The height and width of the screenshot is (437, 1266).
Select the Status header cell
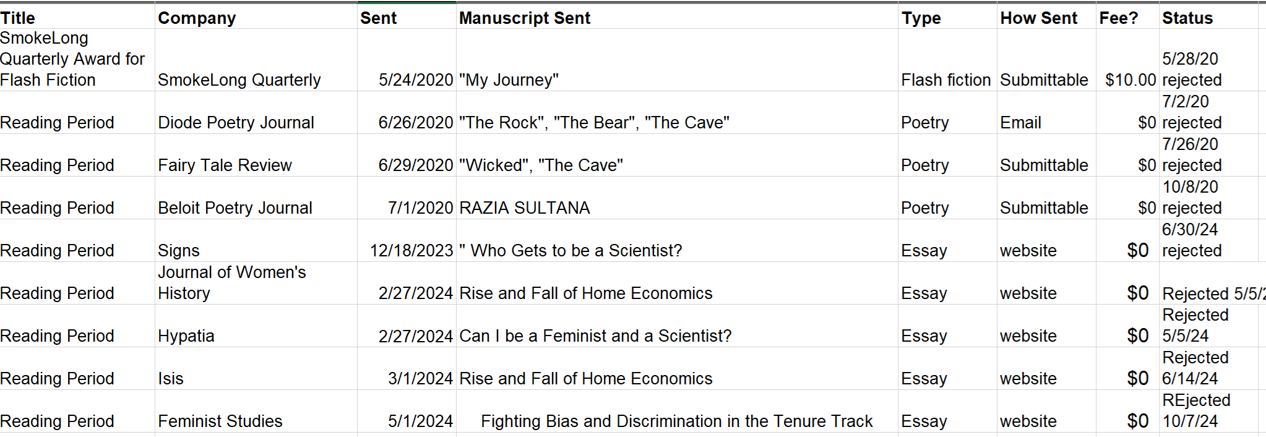tap(1208, 17)
